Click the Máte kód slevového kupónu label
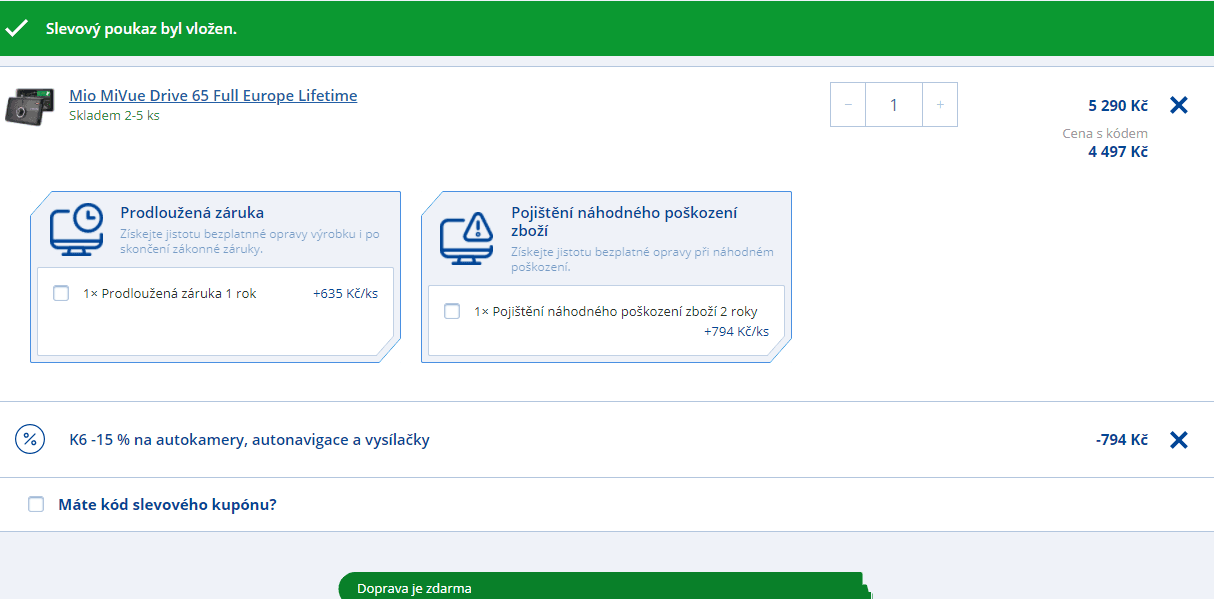Screen dimensions: 1214x599 [167, 504]
